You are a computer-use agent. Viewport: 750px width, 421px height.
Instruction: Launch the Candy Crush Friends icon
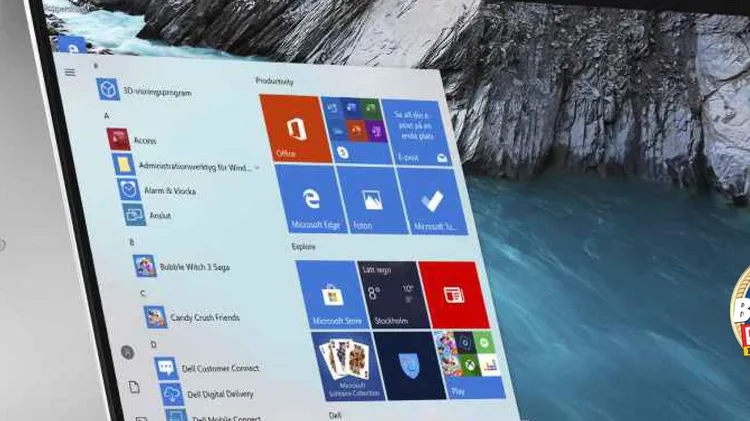(155, 317)
